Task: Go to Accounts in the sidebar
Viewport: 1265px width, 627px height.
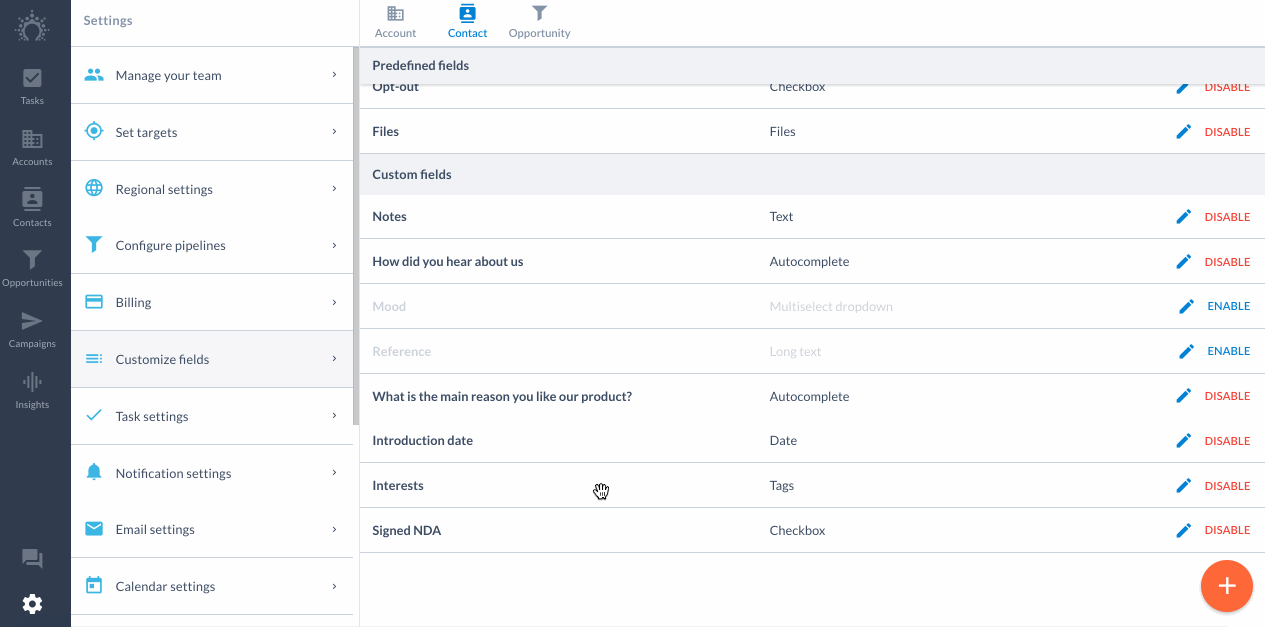Action: coord(32,147)
